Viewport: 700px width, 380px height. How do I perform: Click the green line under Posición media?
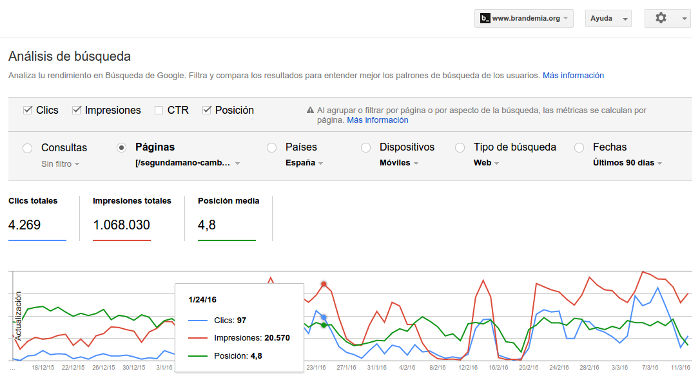[227, 240]
